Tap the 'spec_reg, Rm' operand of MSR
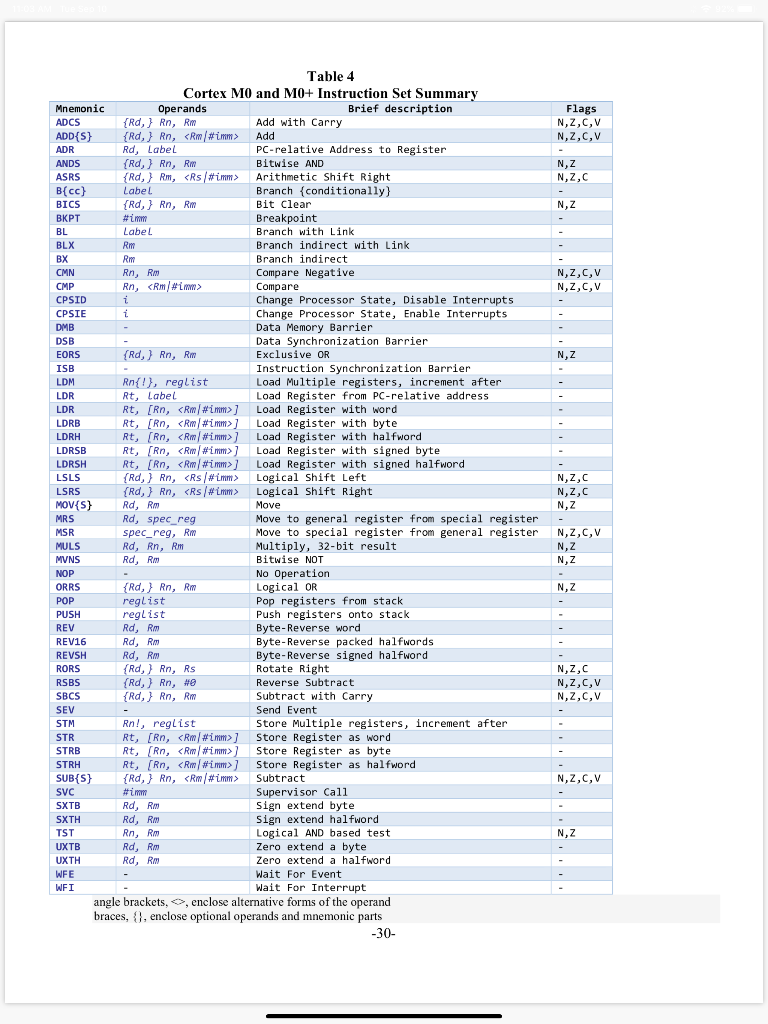 (x=159, y=532)
